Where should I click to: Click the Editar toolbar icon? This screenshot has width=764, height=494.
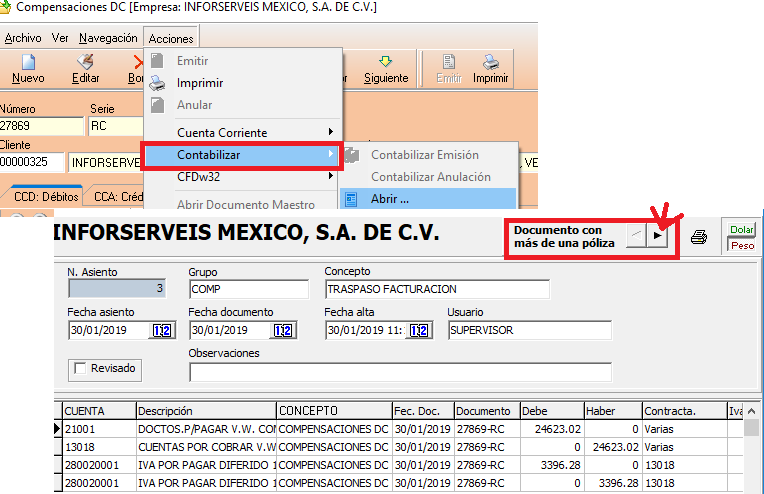point(85,62)
